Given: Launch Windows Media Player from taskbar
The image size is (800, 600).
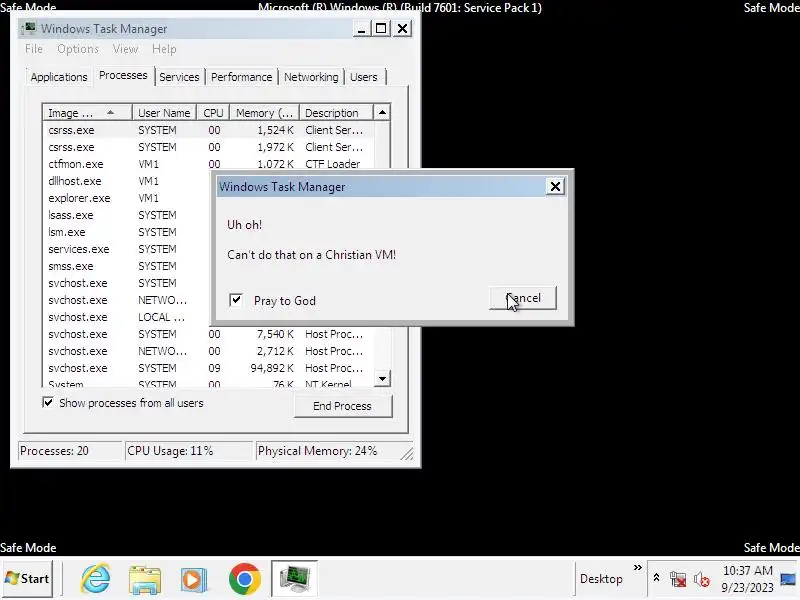Looking at the screenshot, I should click(194, 579).
